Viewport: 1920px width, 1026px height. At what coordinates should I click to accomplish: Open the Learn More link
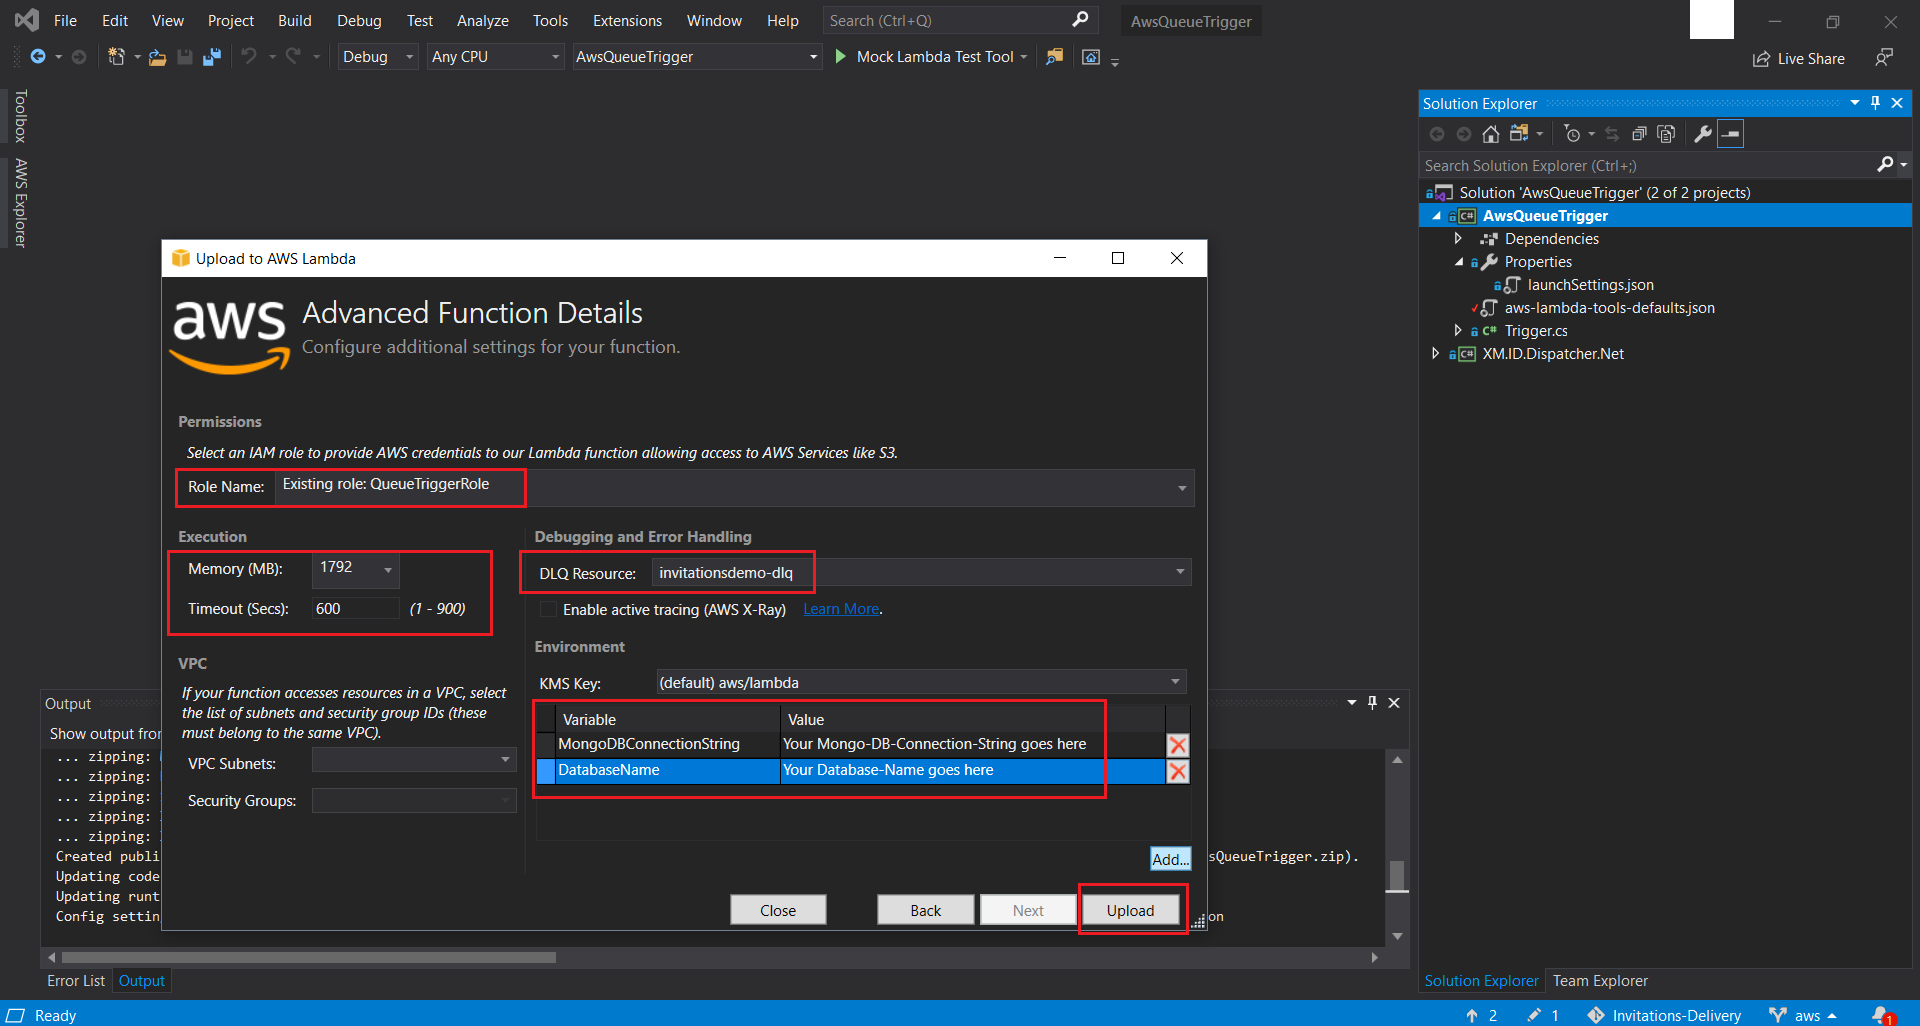pos(841,609)
